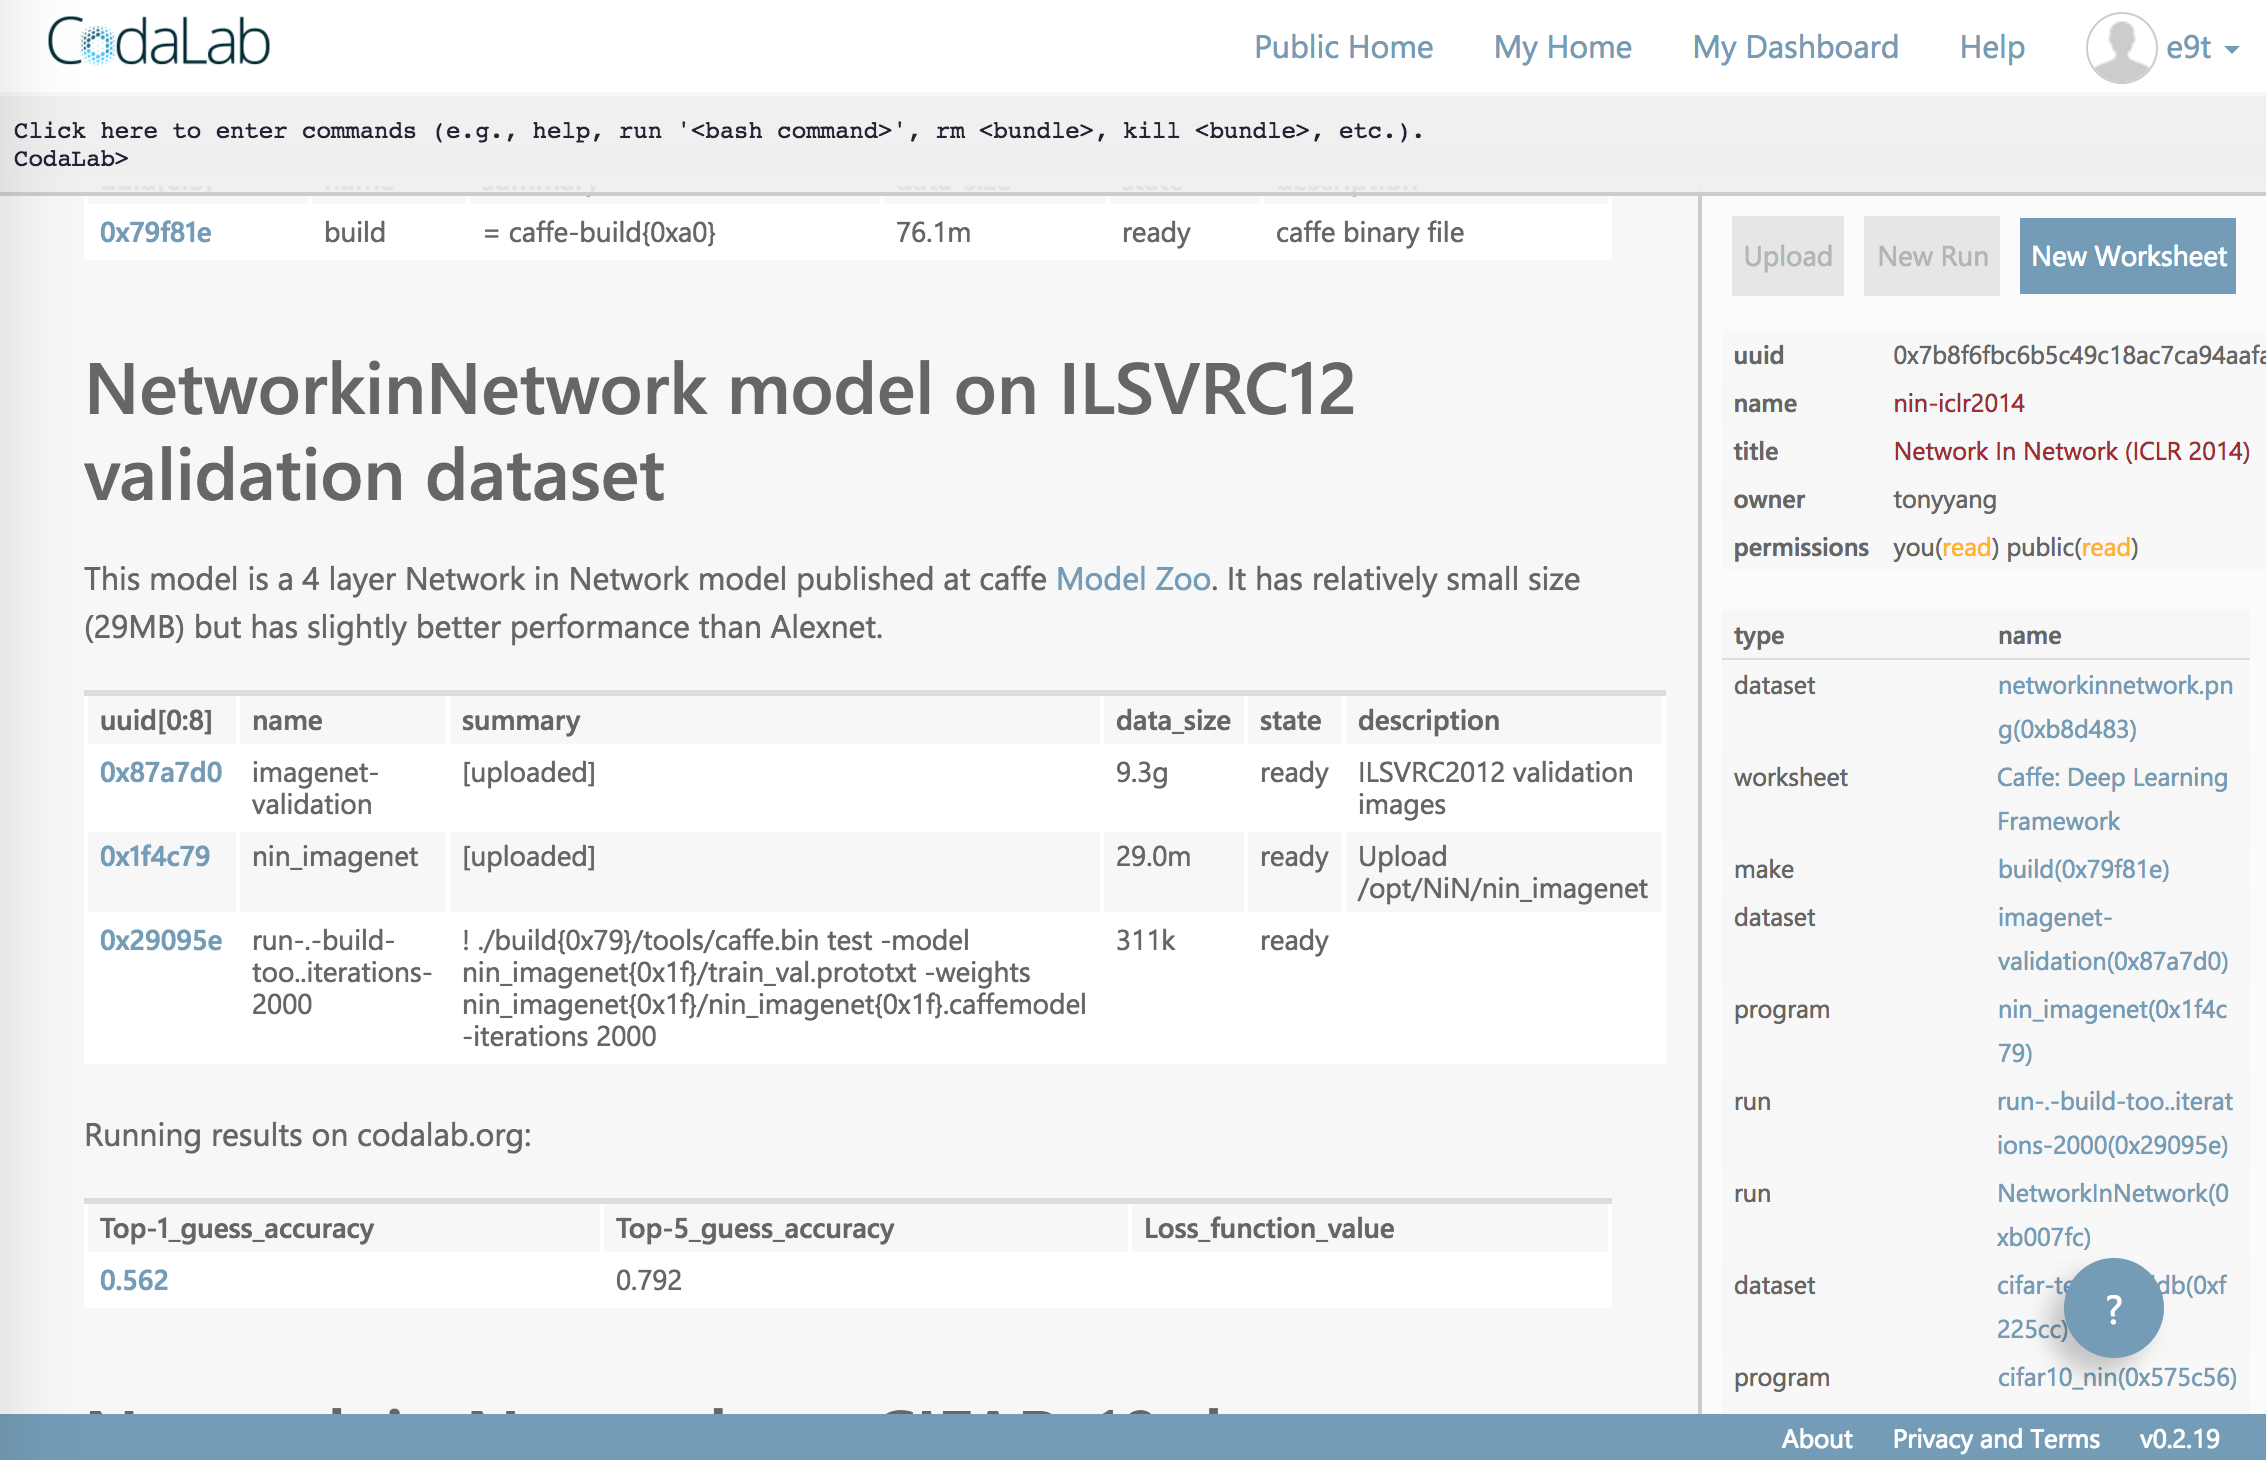Click the v0.2.19 version link
The image size is (2266, 1460).
(x=2180, y=1438)
